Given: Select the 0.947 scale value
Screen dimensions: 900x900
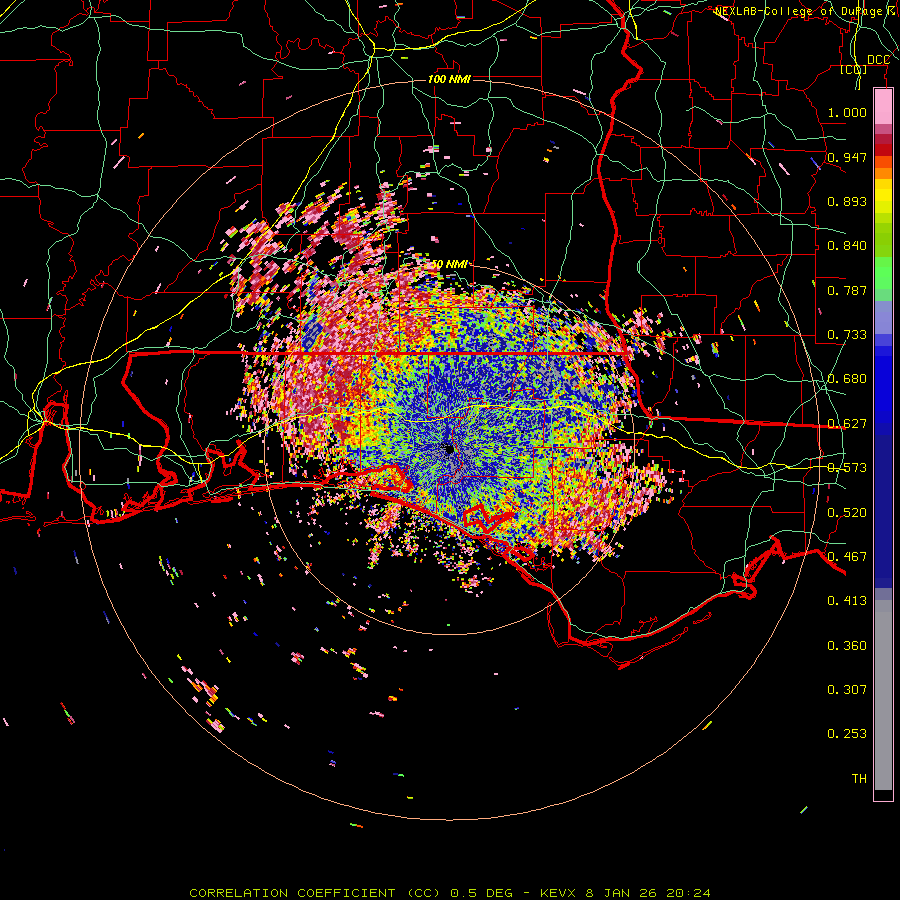Looking at the screenshot, I should pos(847,157).
